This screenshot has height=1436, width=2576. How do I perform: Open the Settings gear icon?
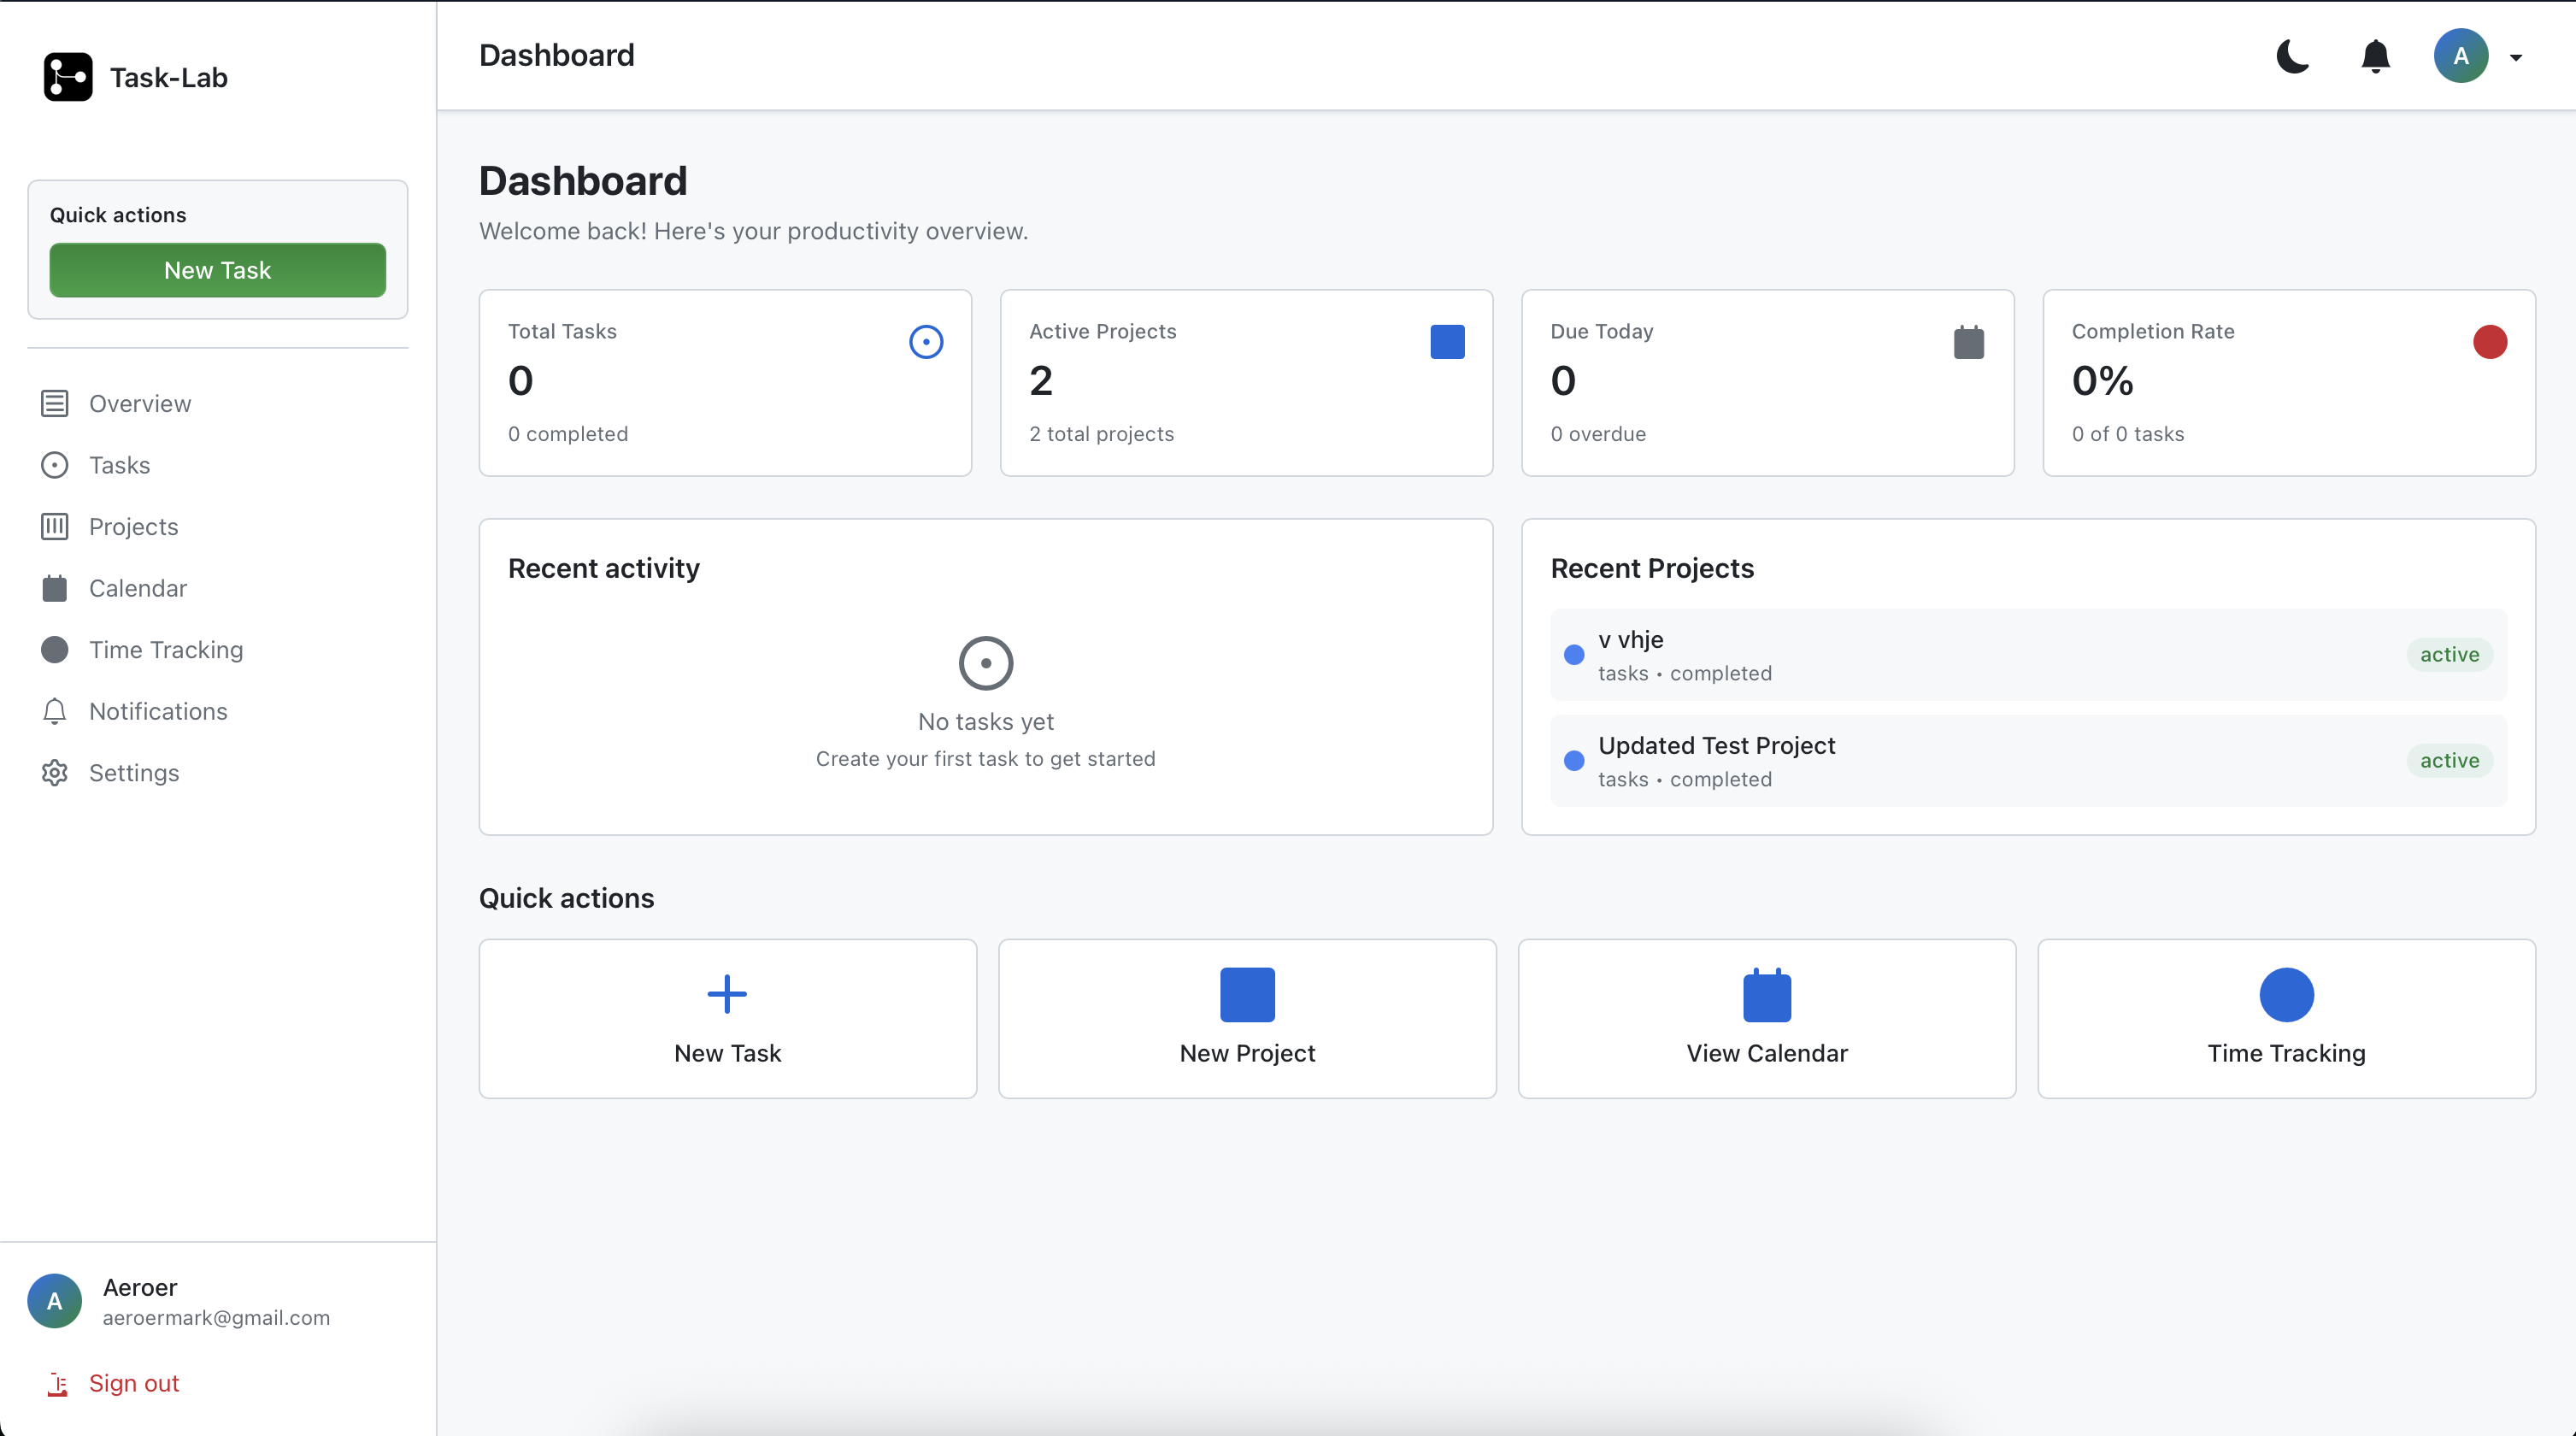[x=55, y=772]
